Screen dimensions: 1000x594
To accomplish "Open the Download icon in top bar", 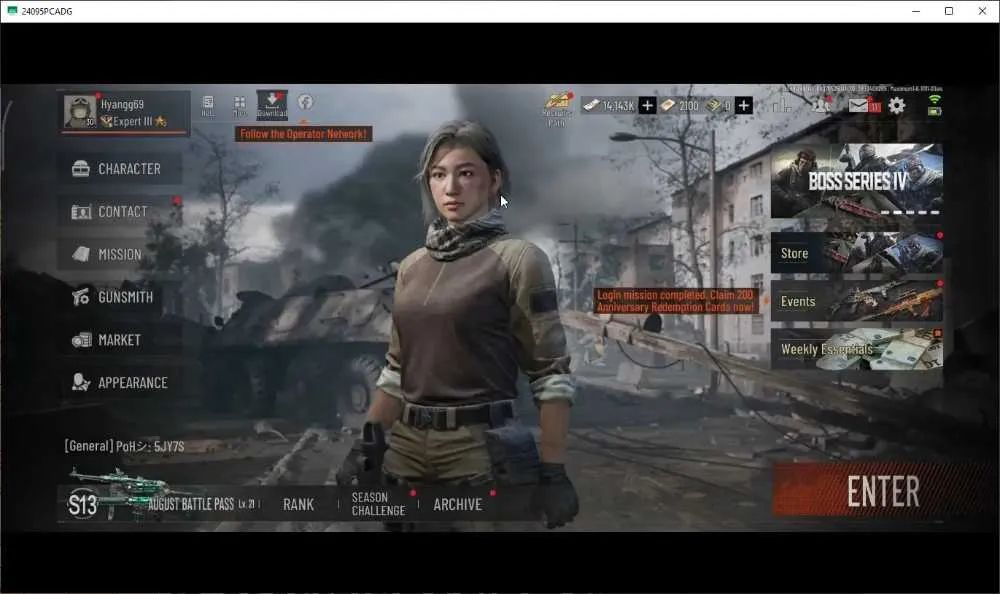I will [x=272, y=105].
